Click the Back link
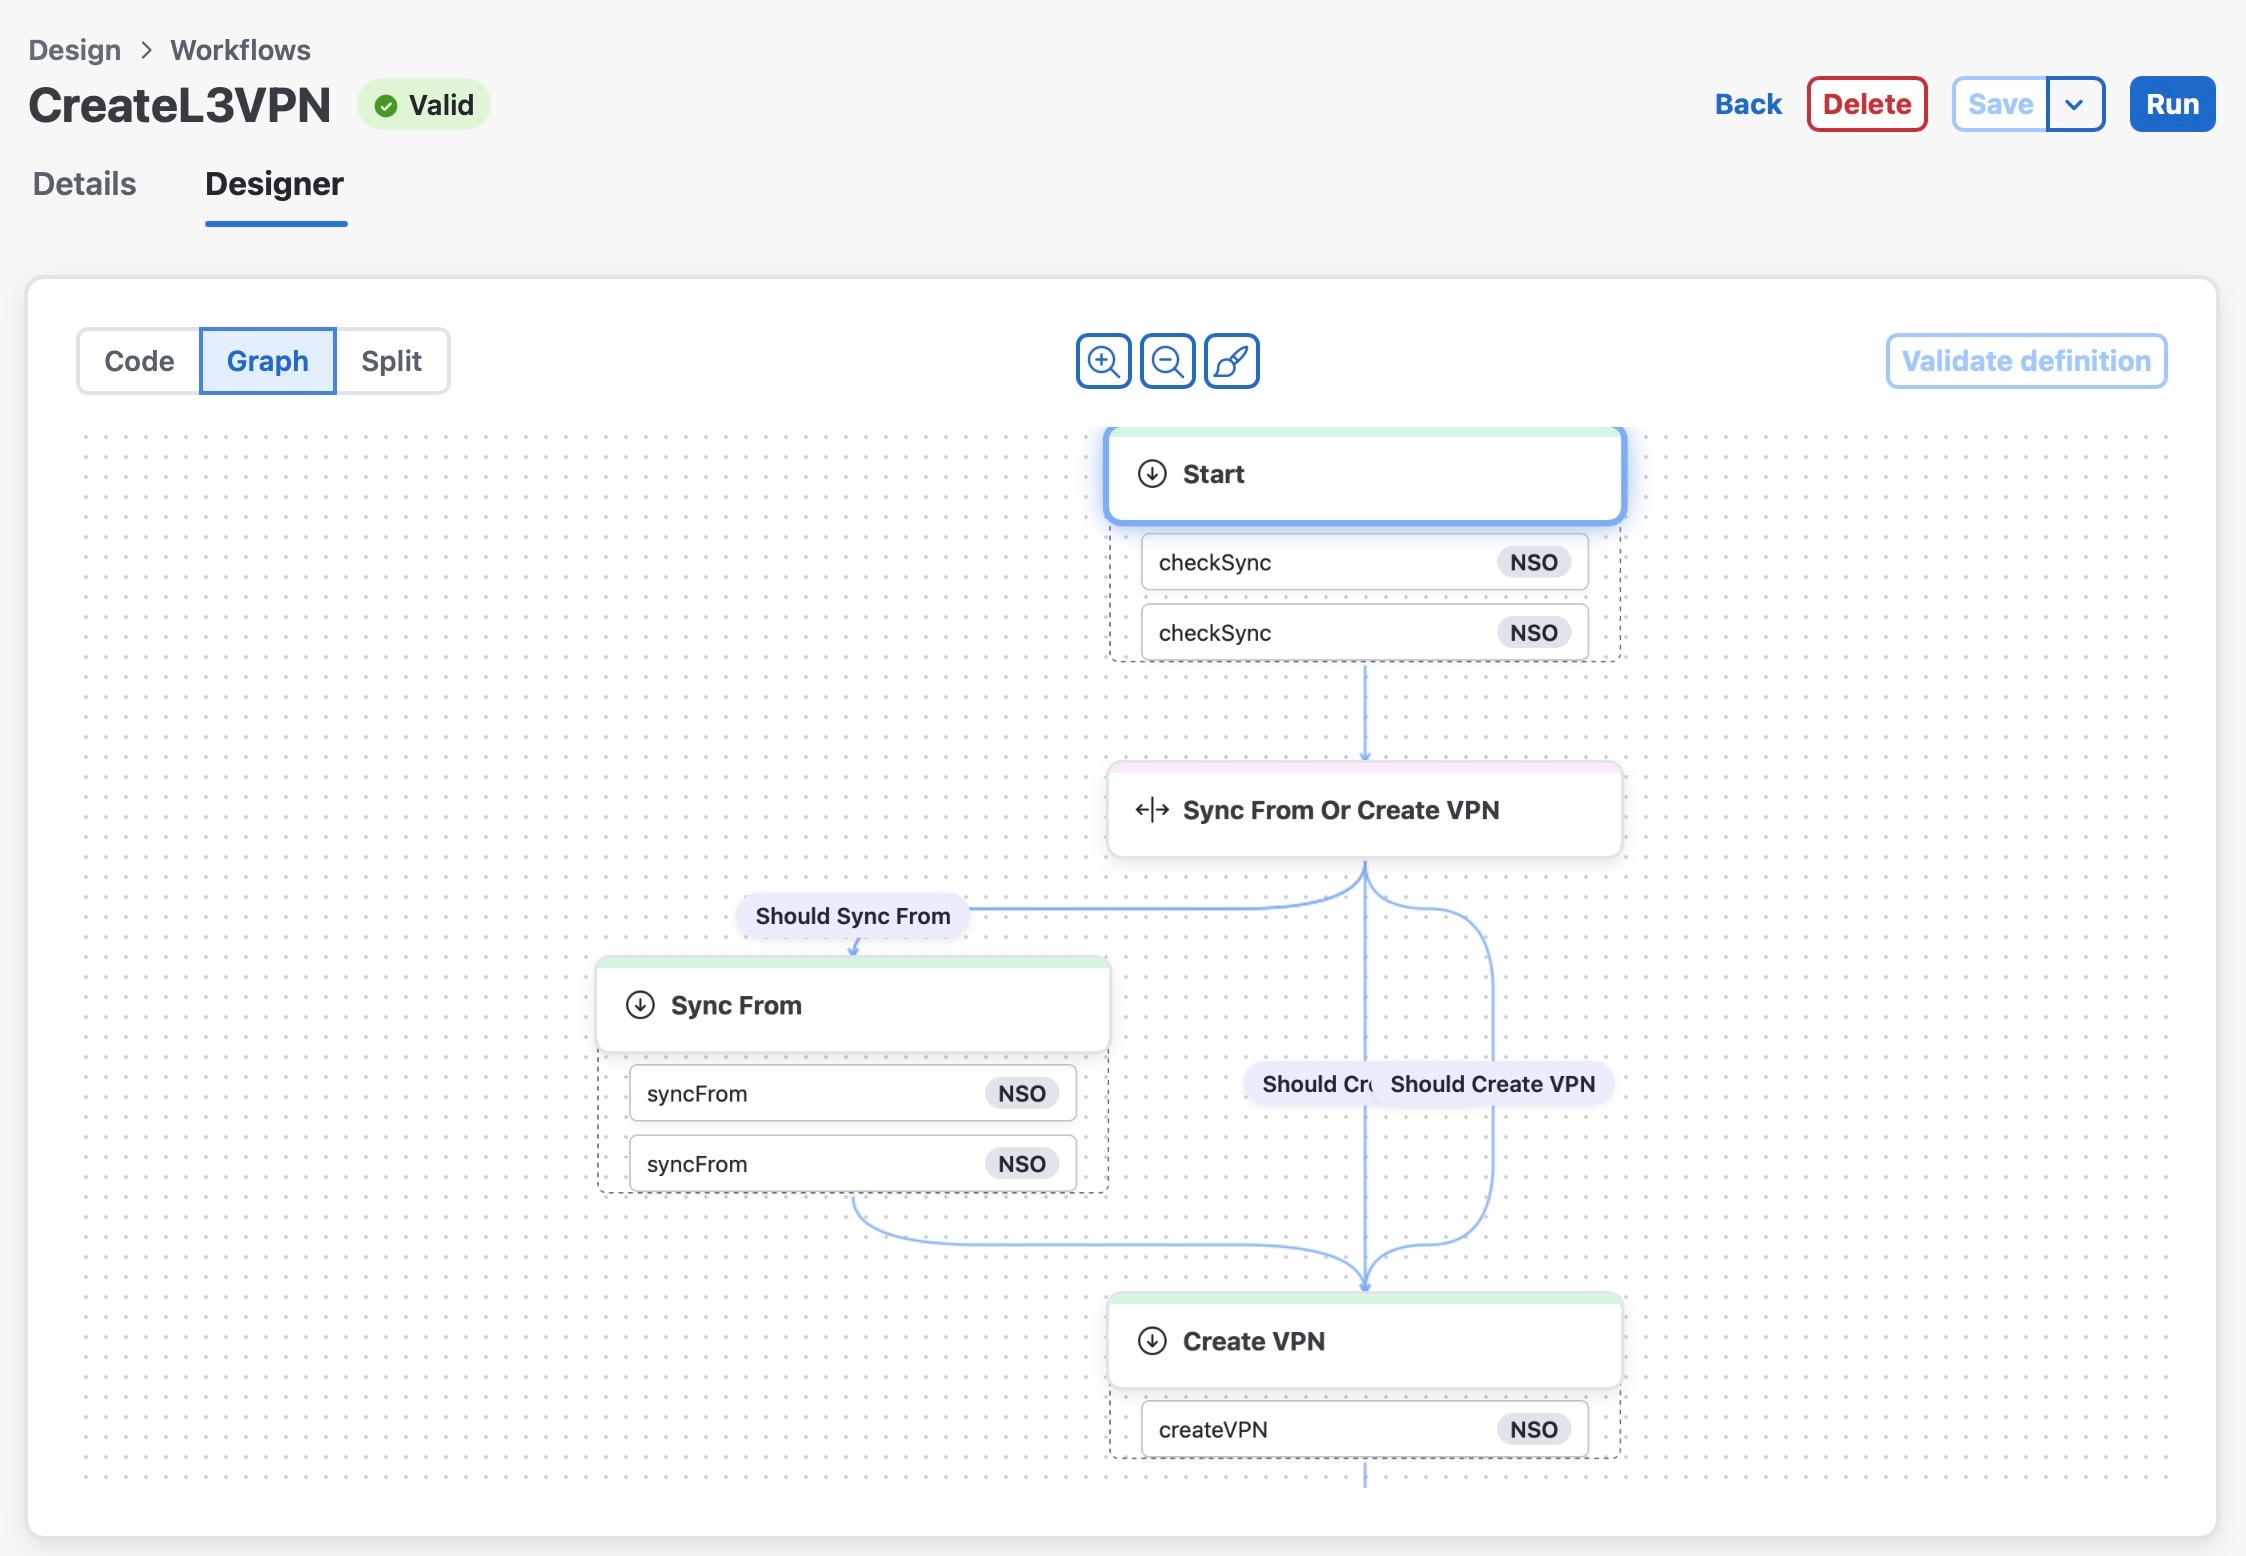Viewport: 2246px width, 1556px height. click(1748, 104)
